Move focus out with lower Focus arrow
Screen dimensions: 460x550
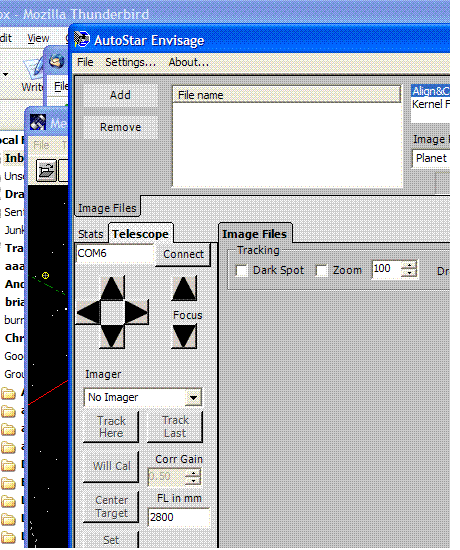tap(184, 336)
